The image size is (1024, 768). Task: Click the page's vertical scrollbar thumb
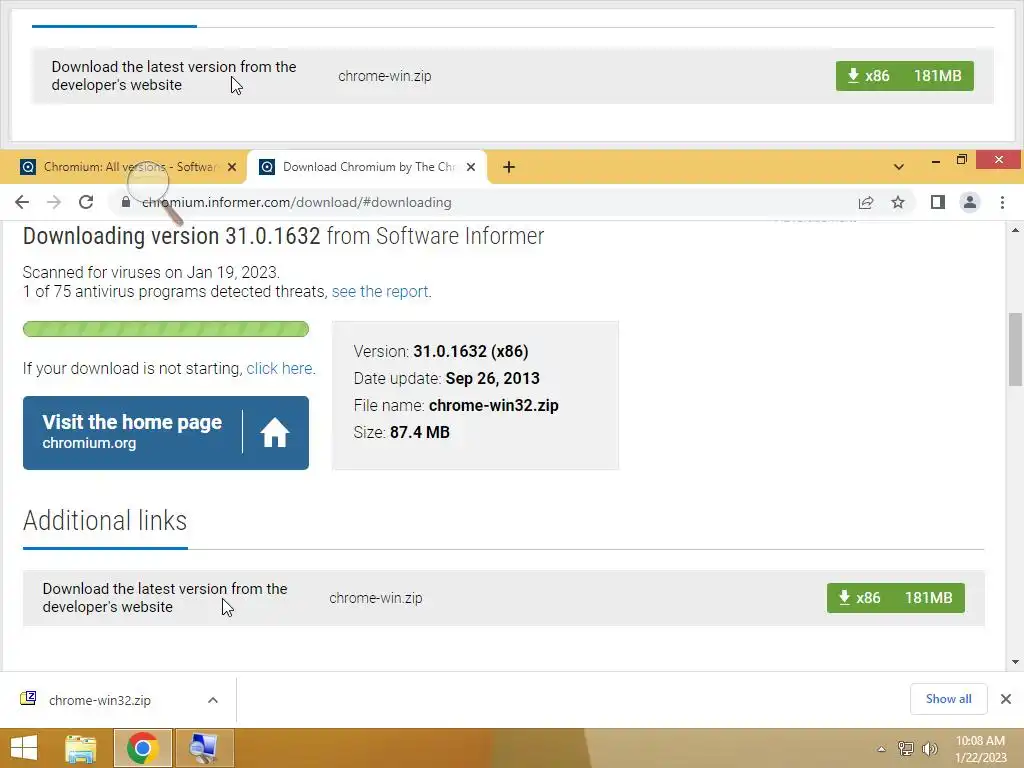coord(1015,349)
